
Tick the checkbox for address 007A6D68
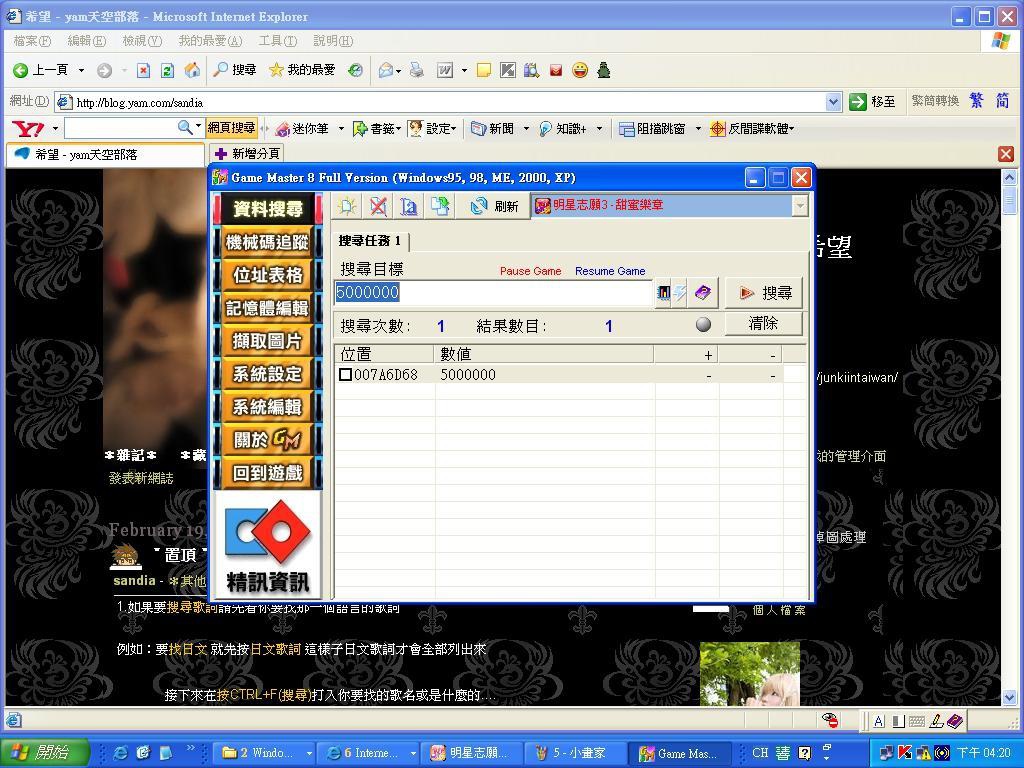coord(345,375)
